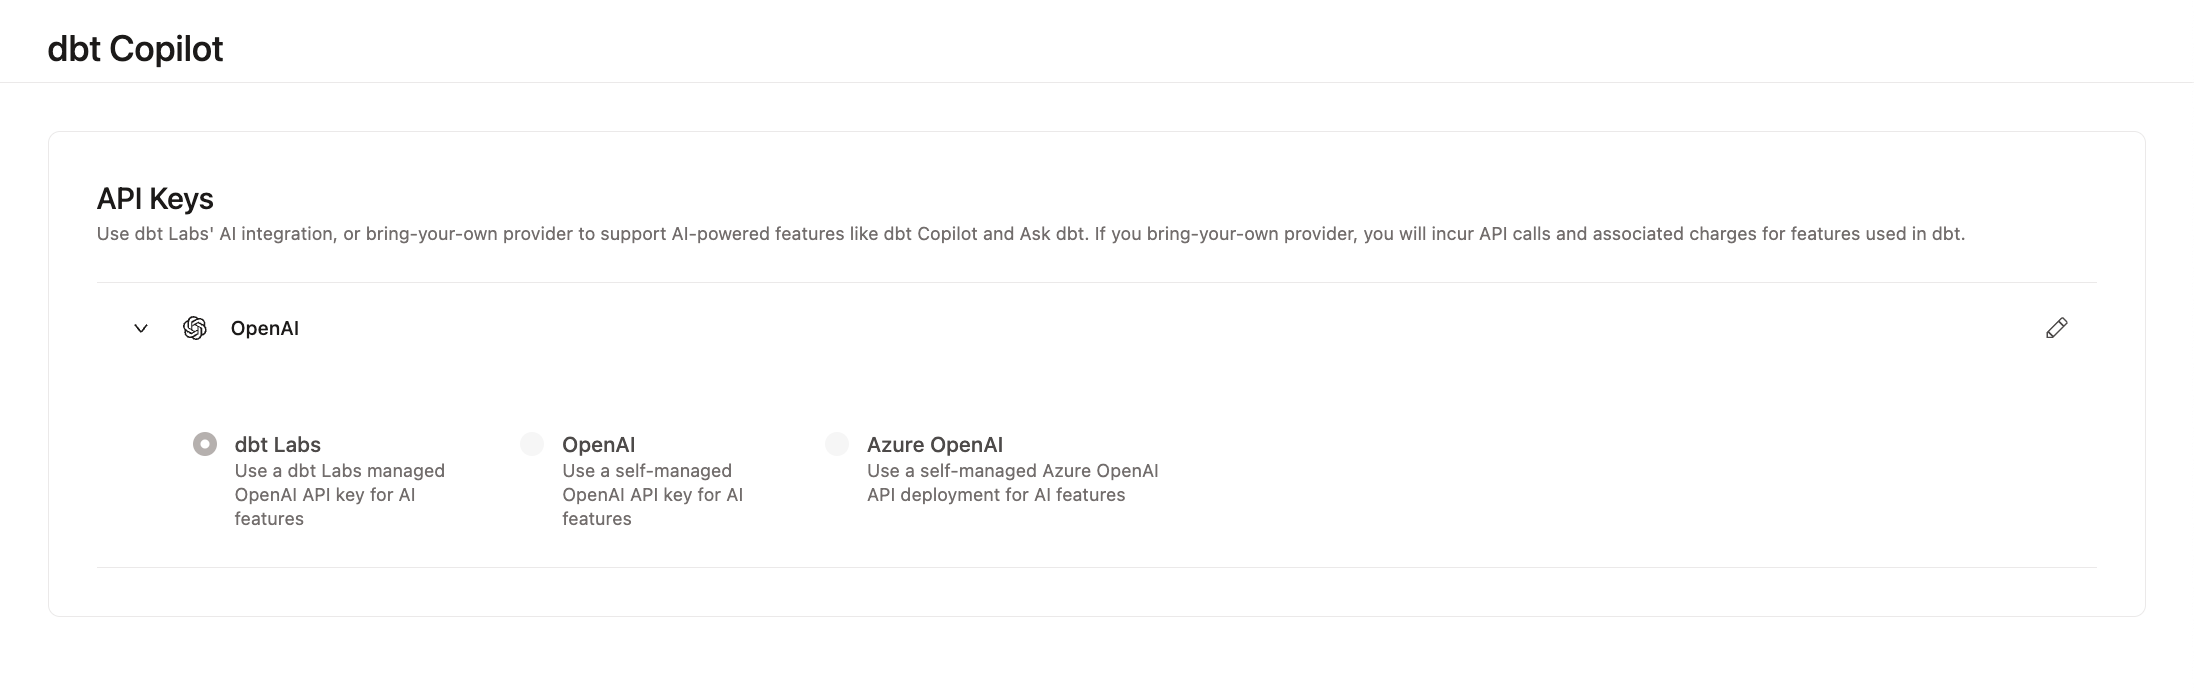Click the dbt Labs option label text
Viewport: 2194px width, 694px height.
(x=276, y=444)
